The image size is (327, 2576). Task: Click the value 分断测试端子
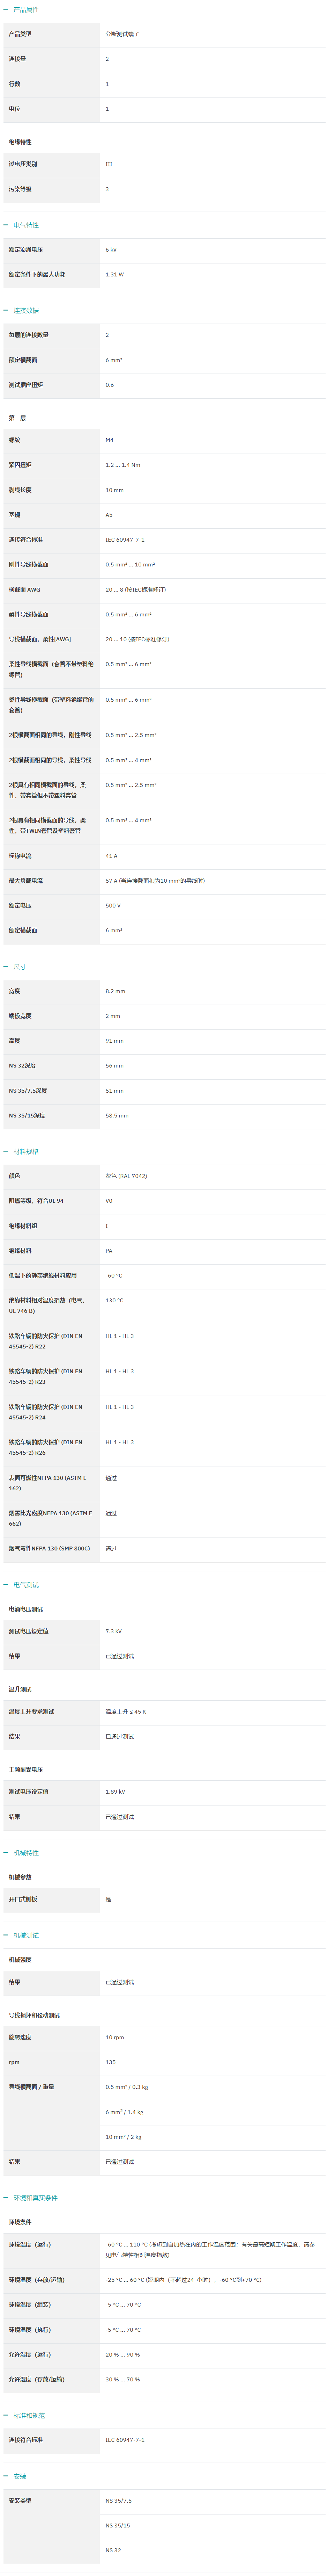pyautogui.click(x=123, y=34)
